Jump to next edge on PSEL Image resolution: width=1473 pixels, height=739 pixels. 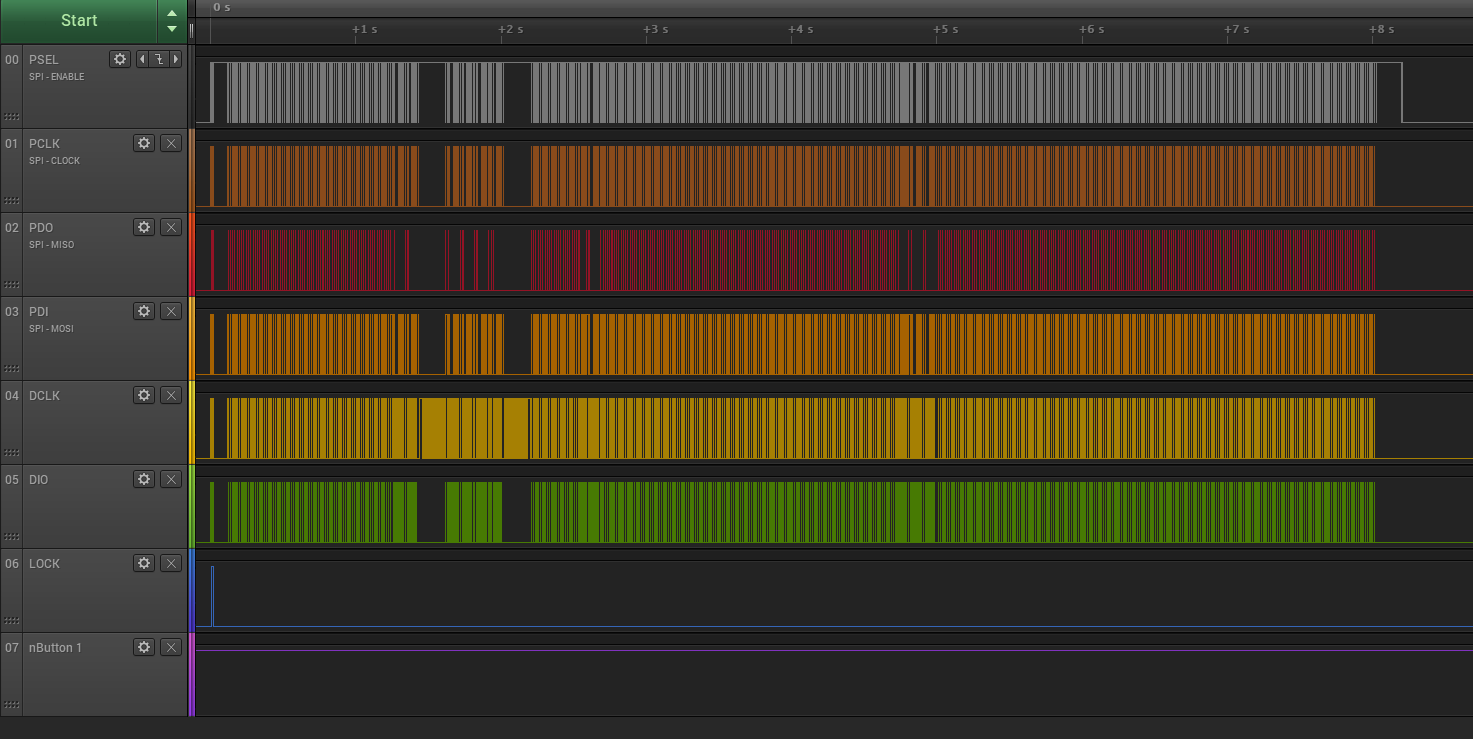click(176, 59)
